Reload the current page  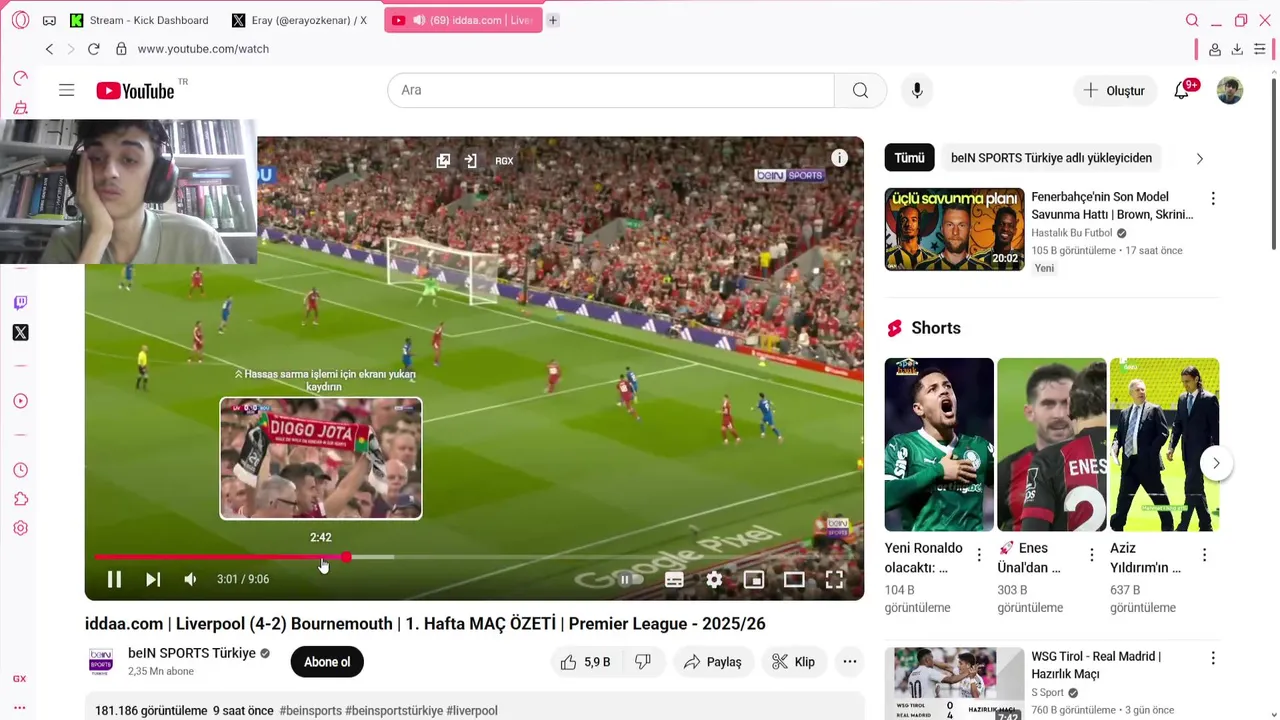[x=94, y=49]
